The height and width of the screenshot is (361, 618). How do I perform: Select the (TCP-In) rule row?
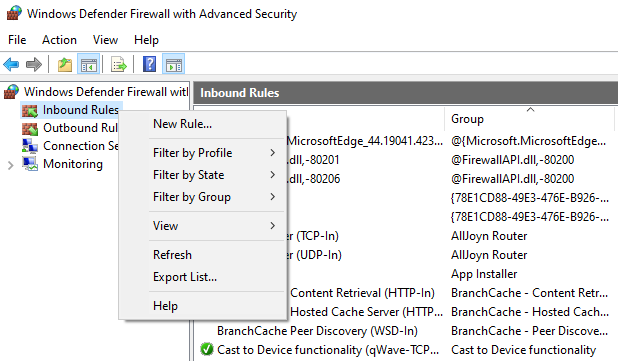pos(313,236)
